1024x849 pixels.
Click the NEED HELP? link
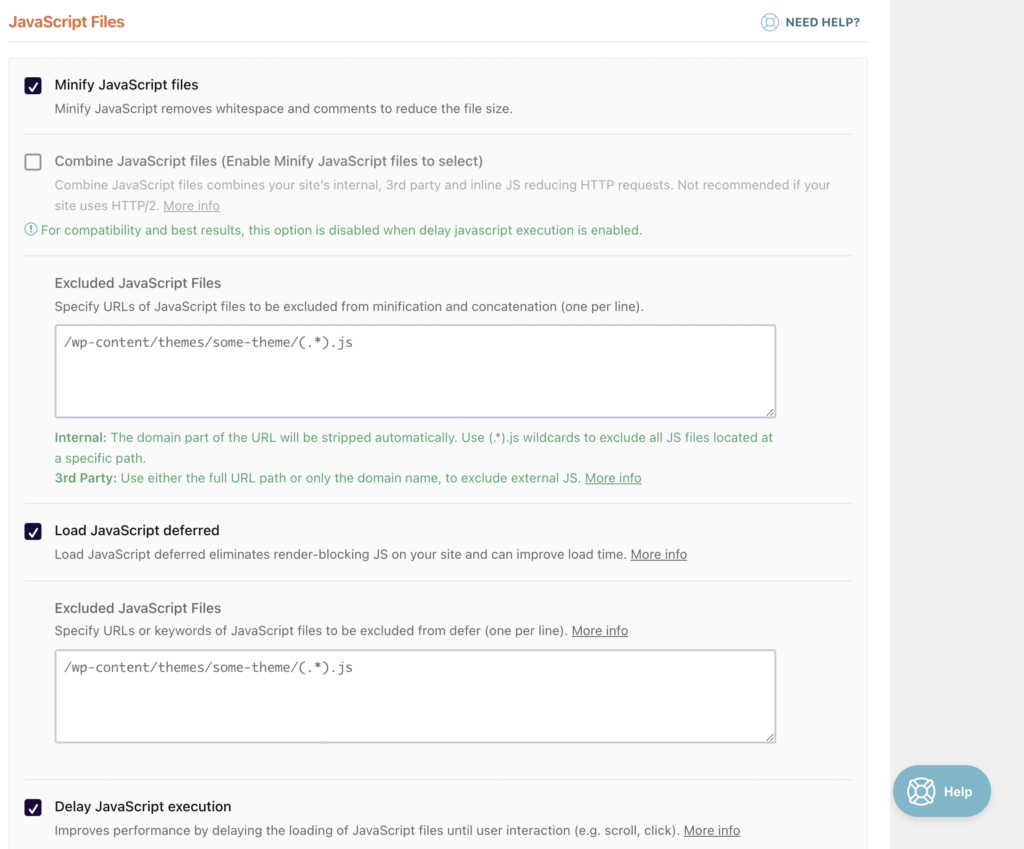(822, 22)
